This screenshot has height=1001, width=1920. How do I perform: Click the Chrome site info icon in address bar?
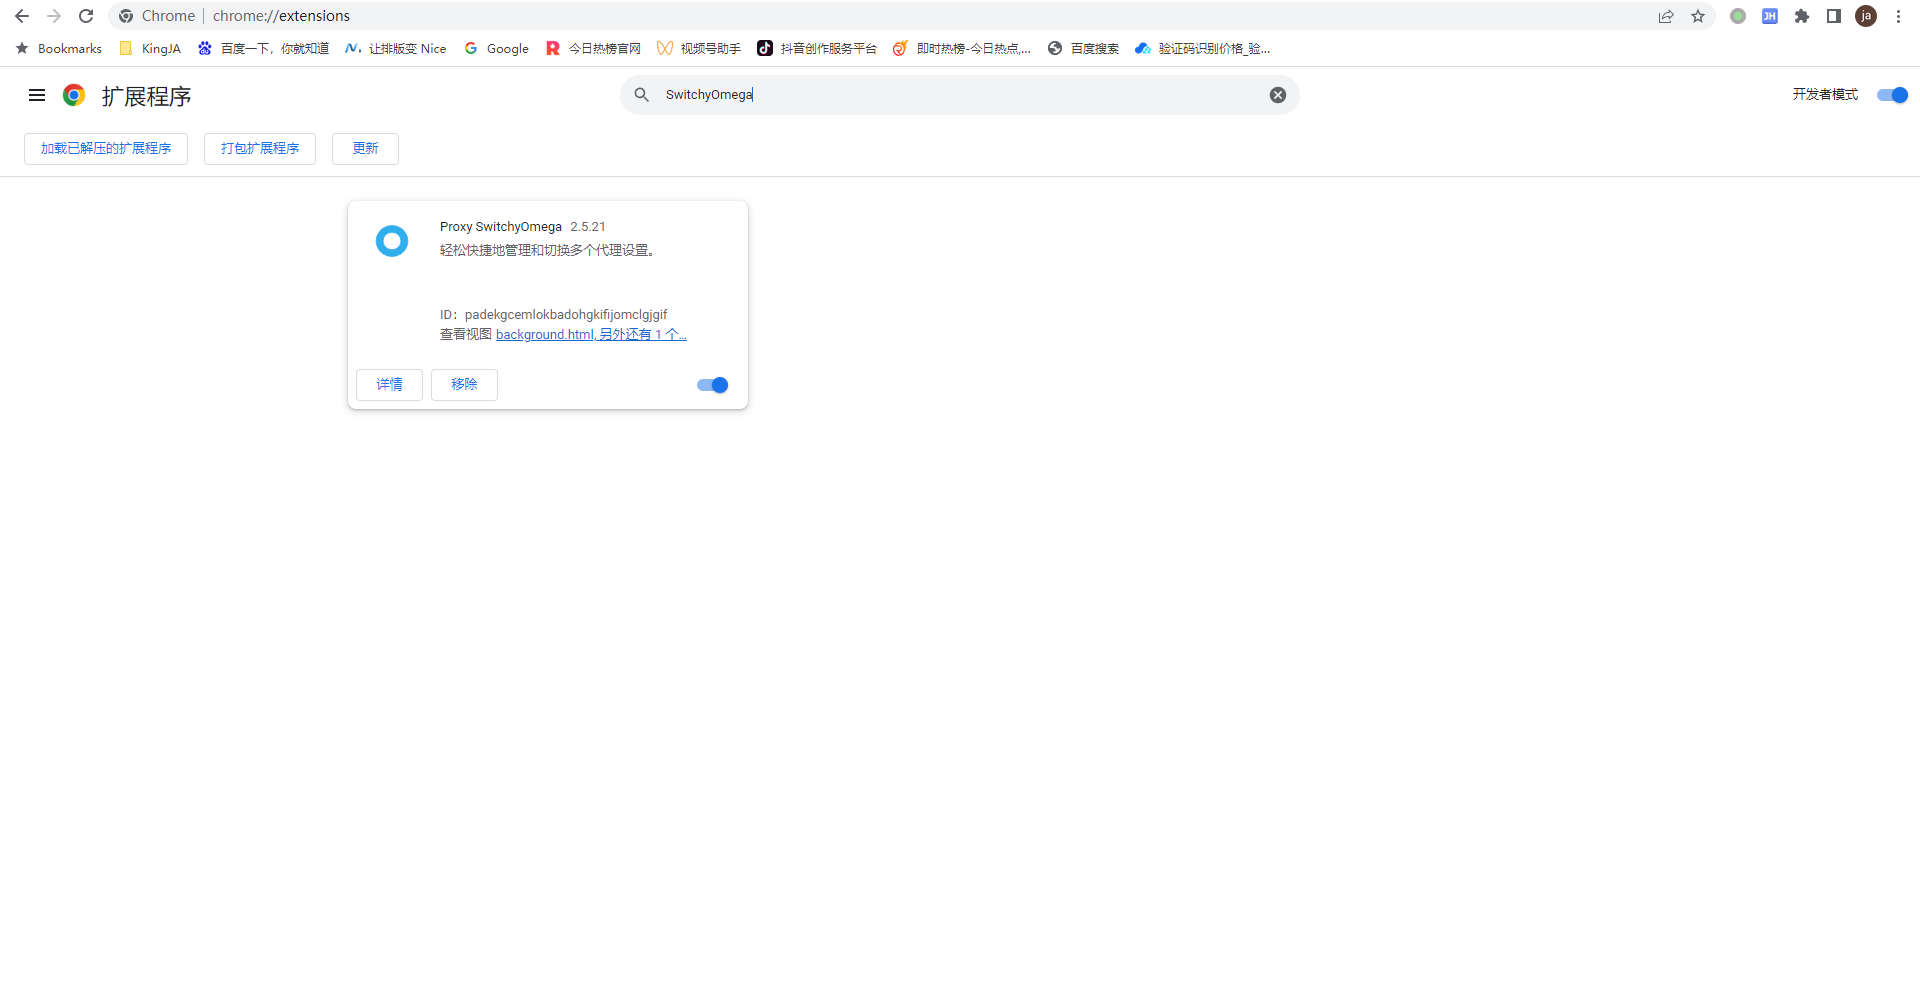[x=126, y=16]
